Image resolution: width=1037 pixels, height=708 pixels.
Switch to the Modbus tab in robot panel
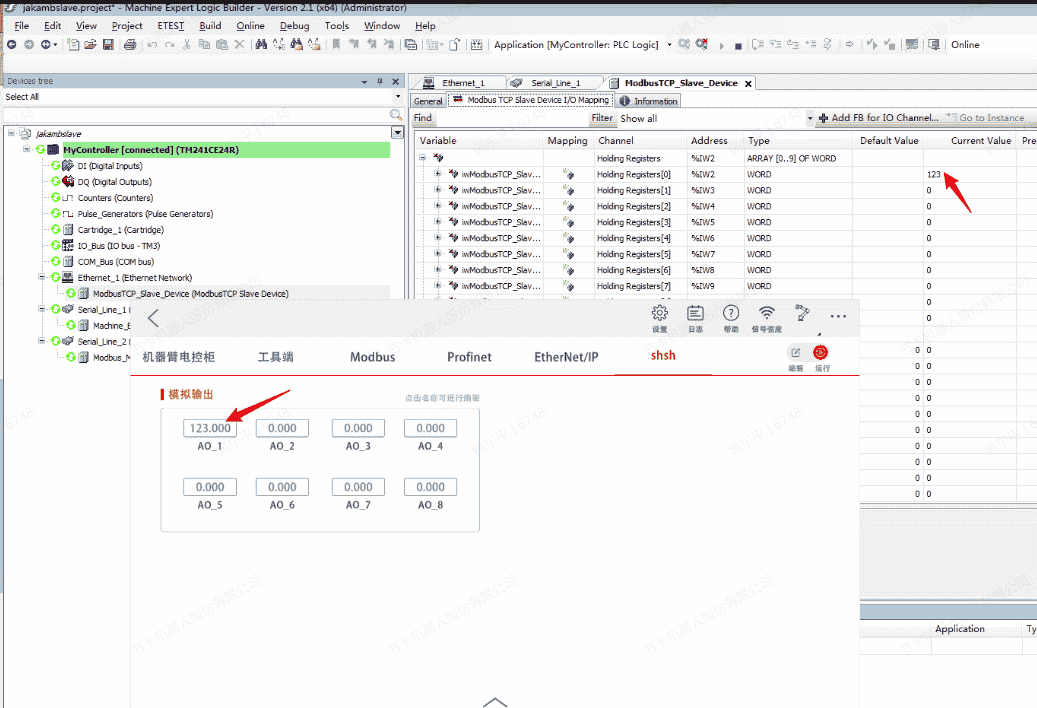point(372,357)
